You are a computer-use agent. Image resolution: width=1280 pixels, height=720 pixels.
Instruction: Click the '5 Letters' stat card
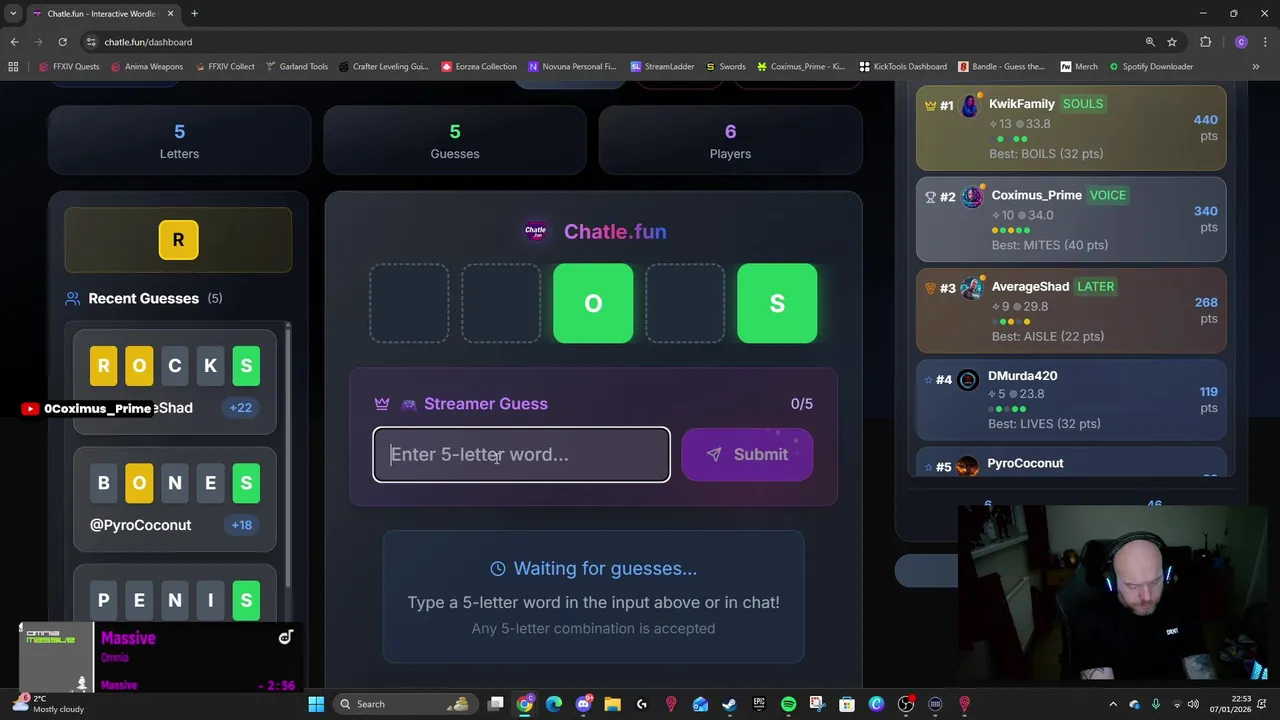[x=179, y=141]
